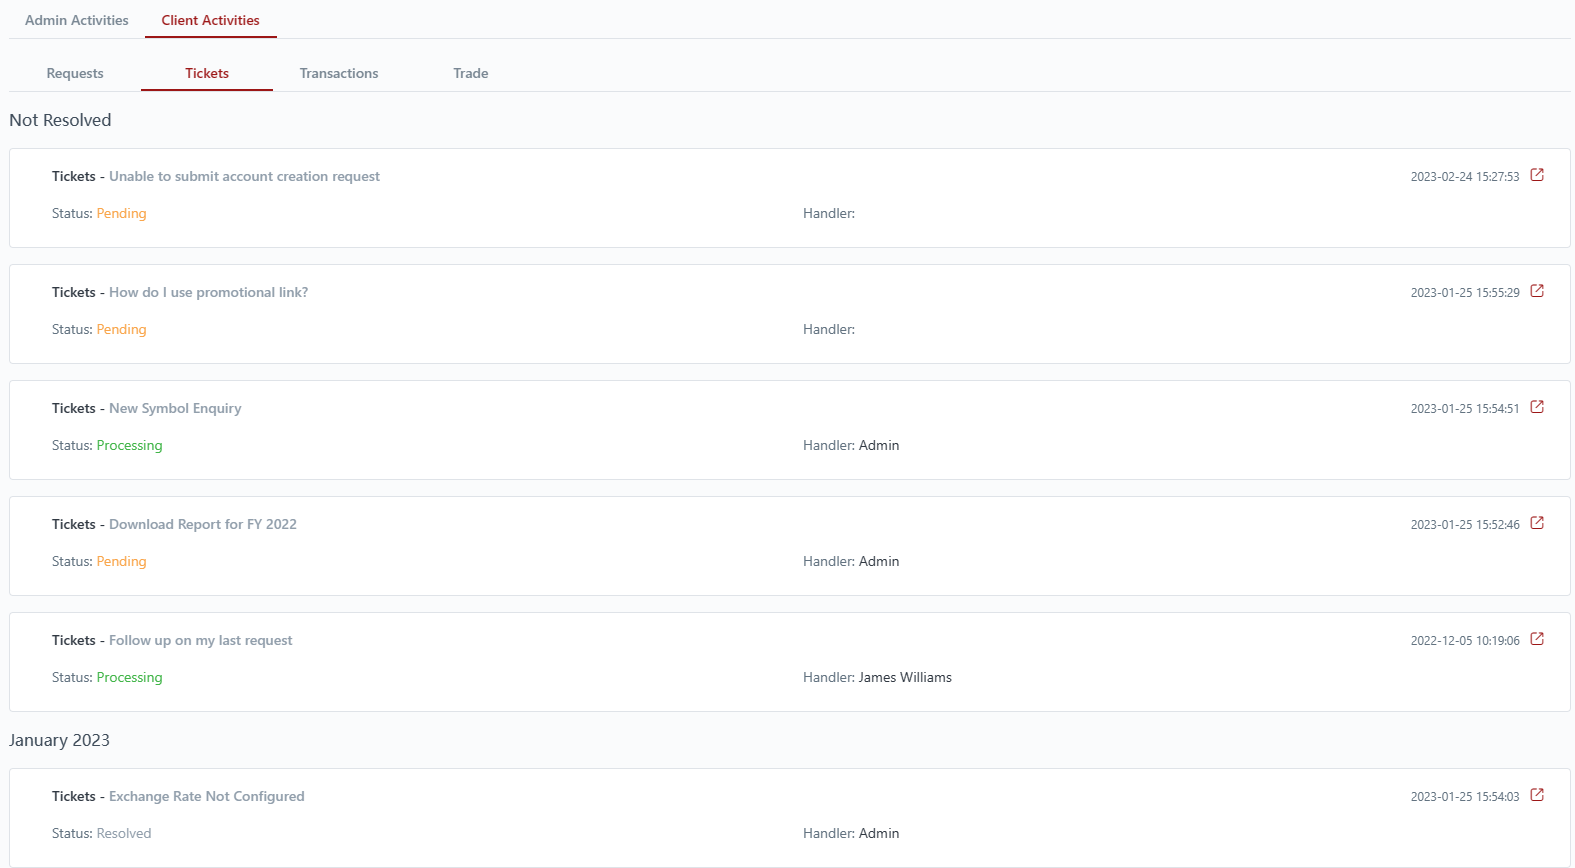Open the Requests sub-tab
The height and width of the screenshot is (868, 1575).
pyautogui.click(x=75, y=73)
